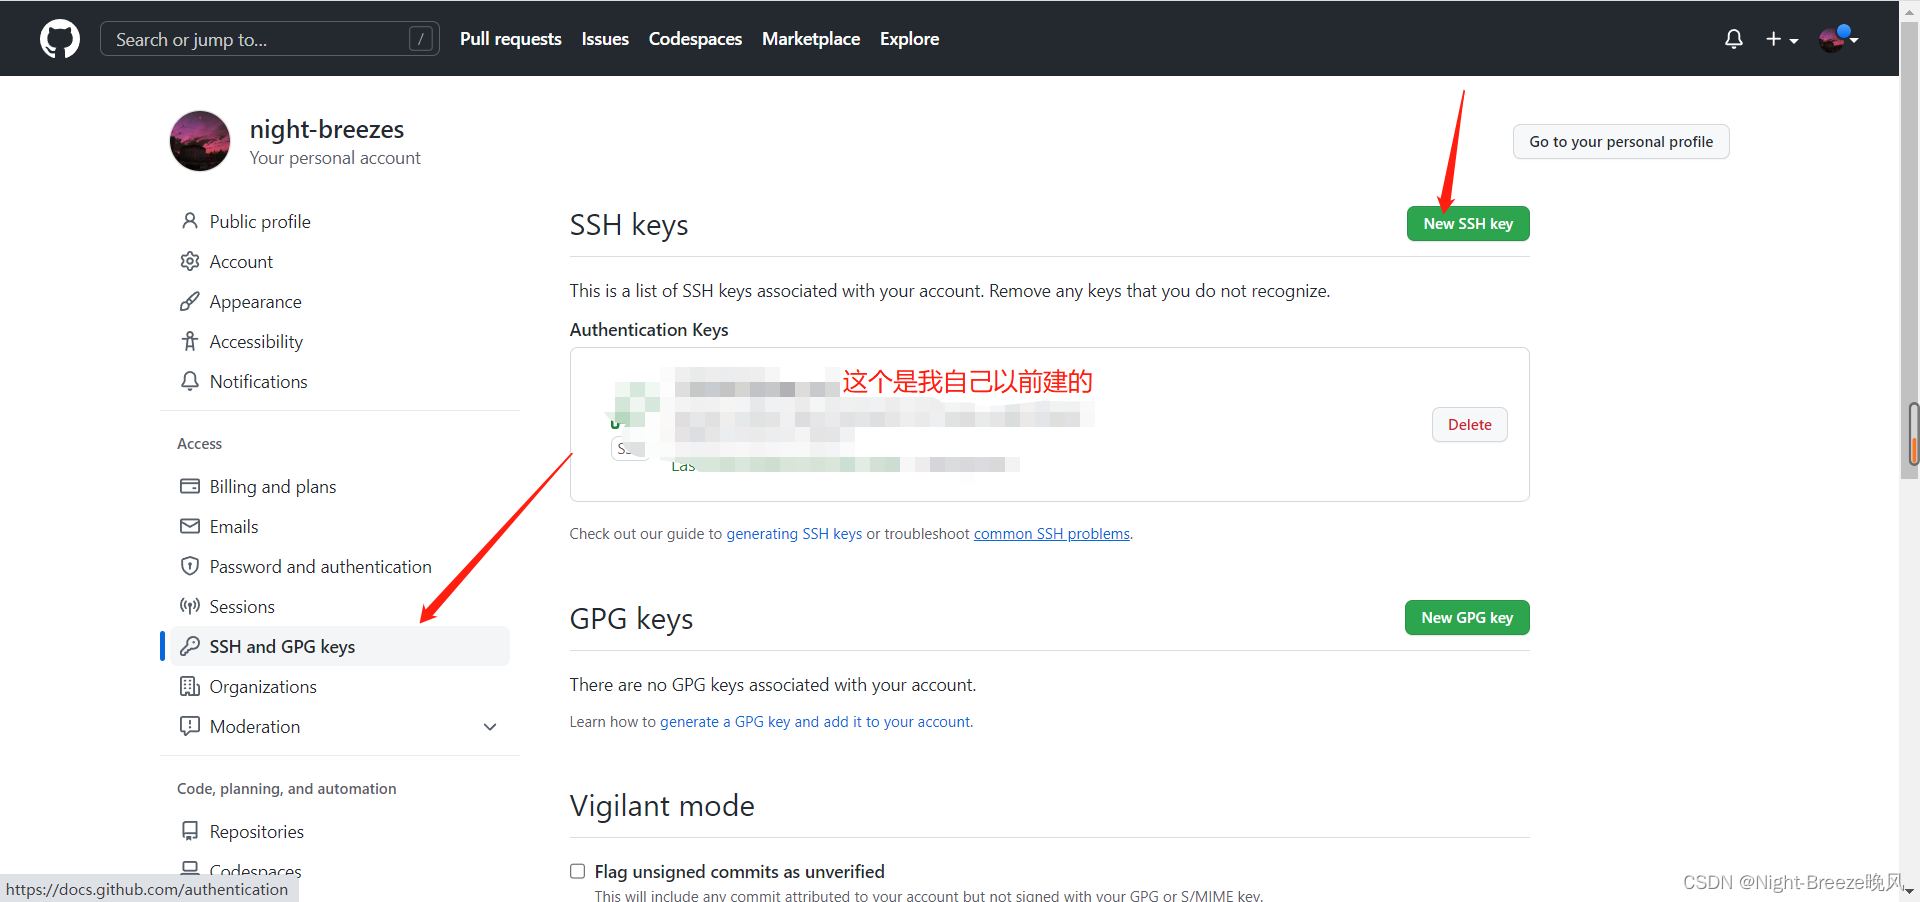Open the generating SSH keys guide link

click(x=794, y=534)
